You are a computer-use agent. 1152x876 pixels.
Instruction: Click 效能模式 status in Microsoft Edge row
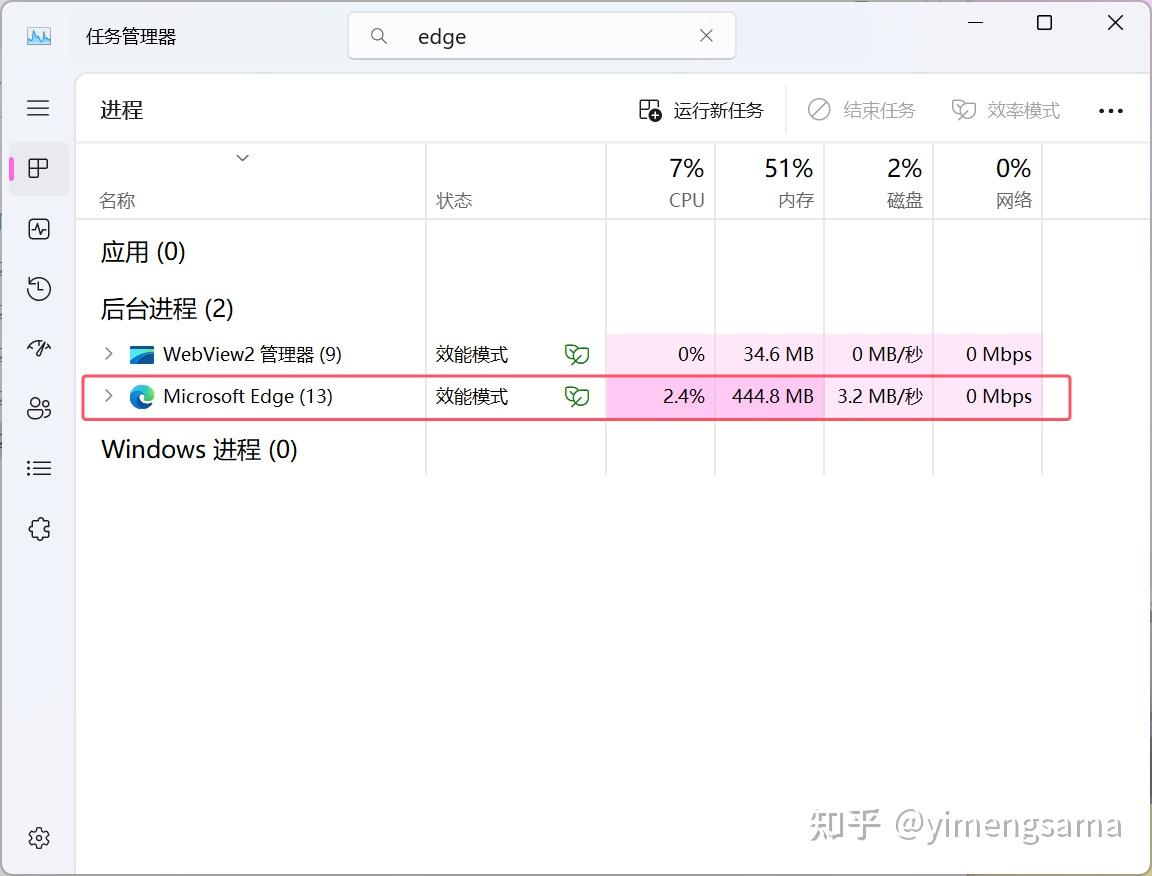click(472, 397)
